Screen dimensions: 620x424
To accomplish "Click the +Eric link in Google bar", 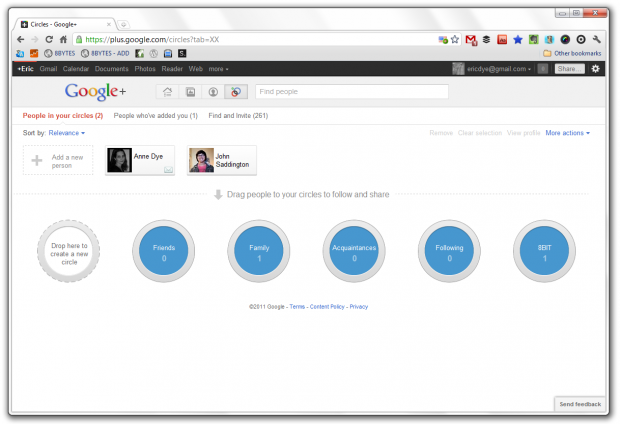I will coord(25,69).
